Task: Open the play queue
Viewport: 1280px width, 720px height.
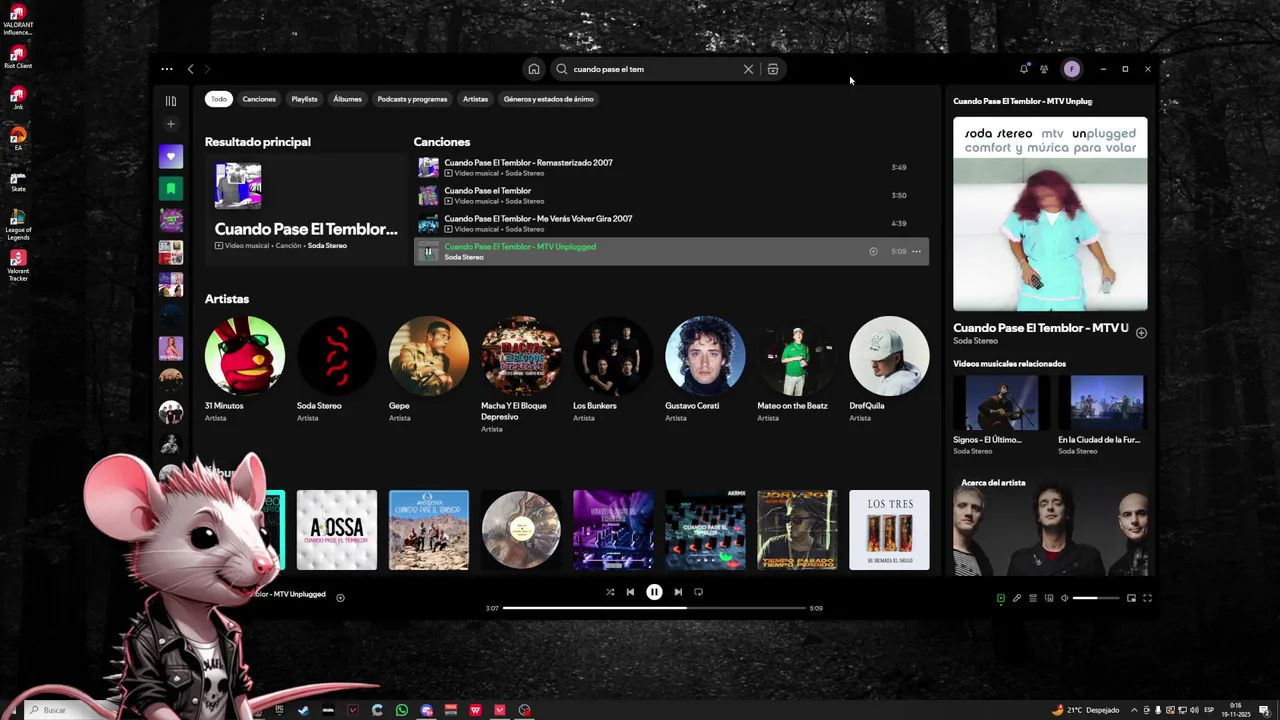Action: click(x=1033, y=598)
